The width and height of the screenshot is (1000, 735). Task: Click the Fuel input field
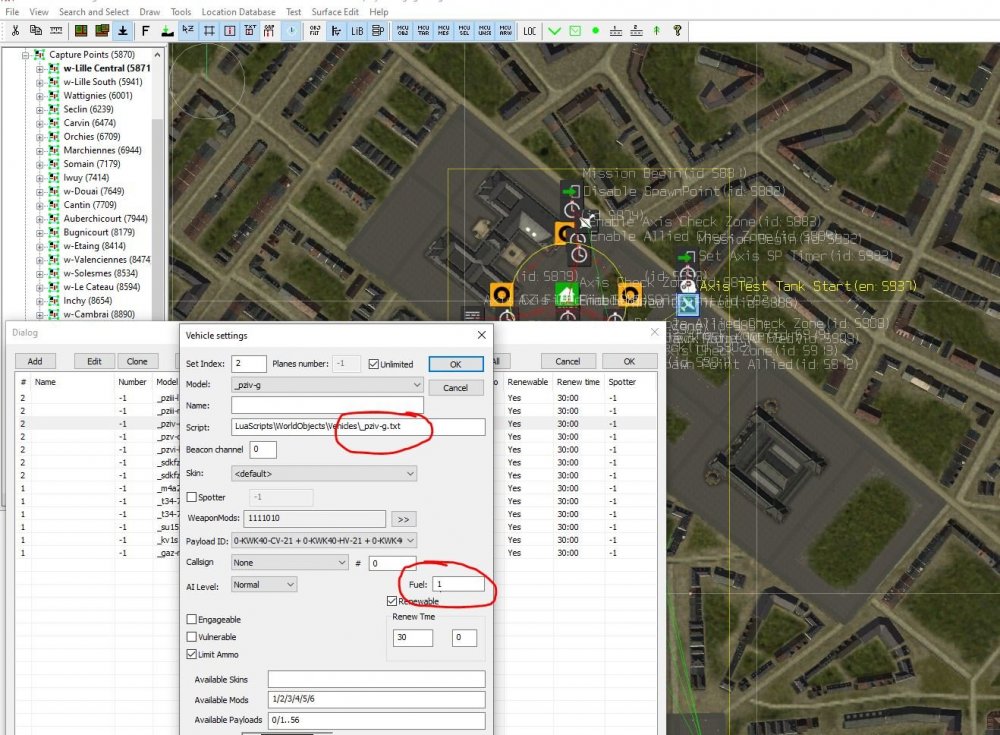coord(459,583)
